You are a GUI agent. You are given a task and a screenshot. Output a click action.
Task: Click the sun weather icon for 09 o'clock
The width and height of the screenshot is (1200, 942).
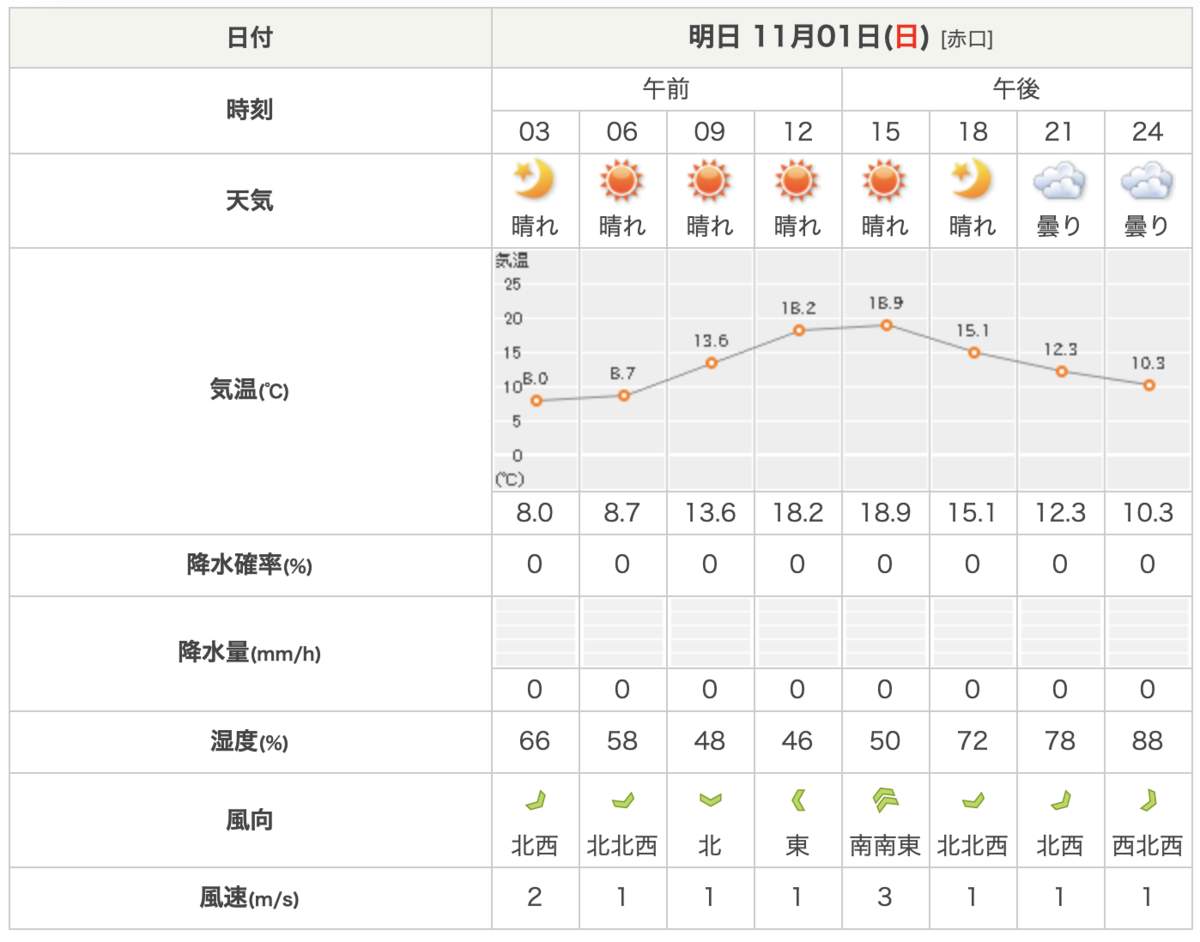pyautogui.click(x=710, y=181)
